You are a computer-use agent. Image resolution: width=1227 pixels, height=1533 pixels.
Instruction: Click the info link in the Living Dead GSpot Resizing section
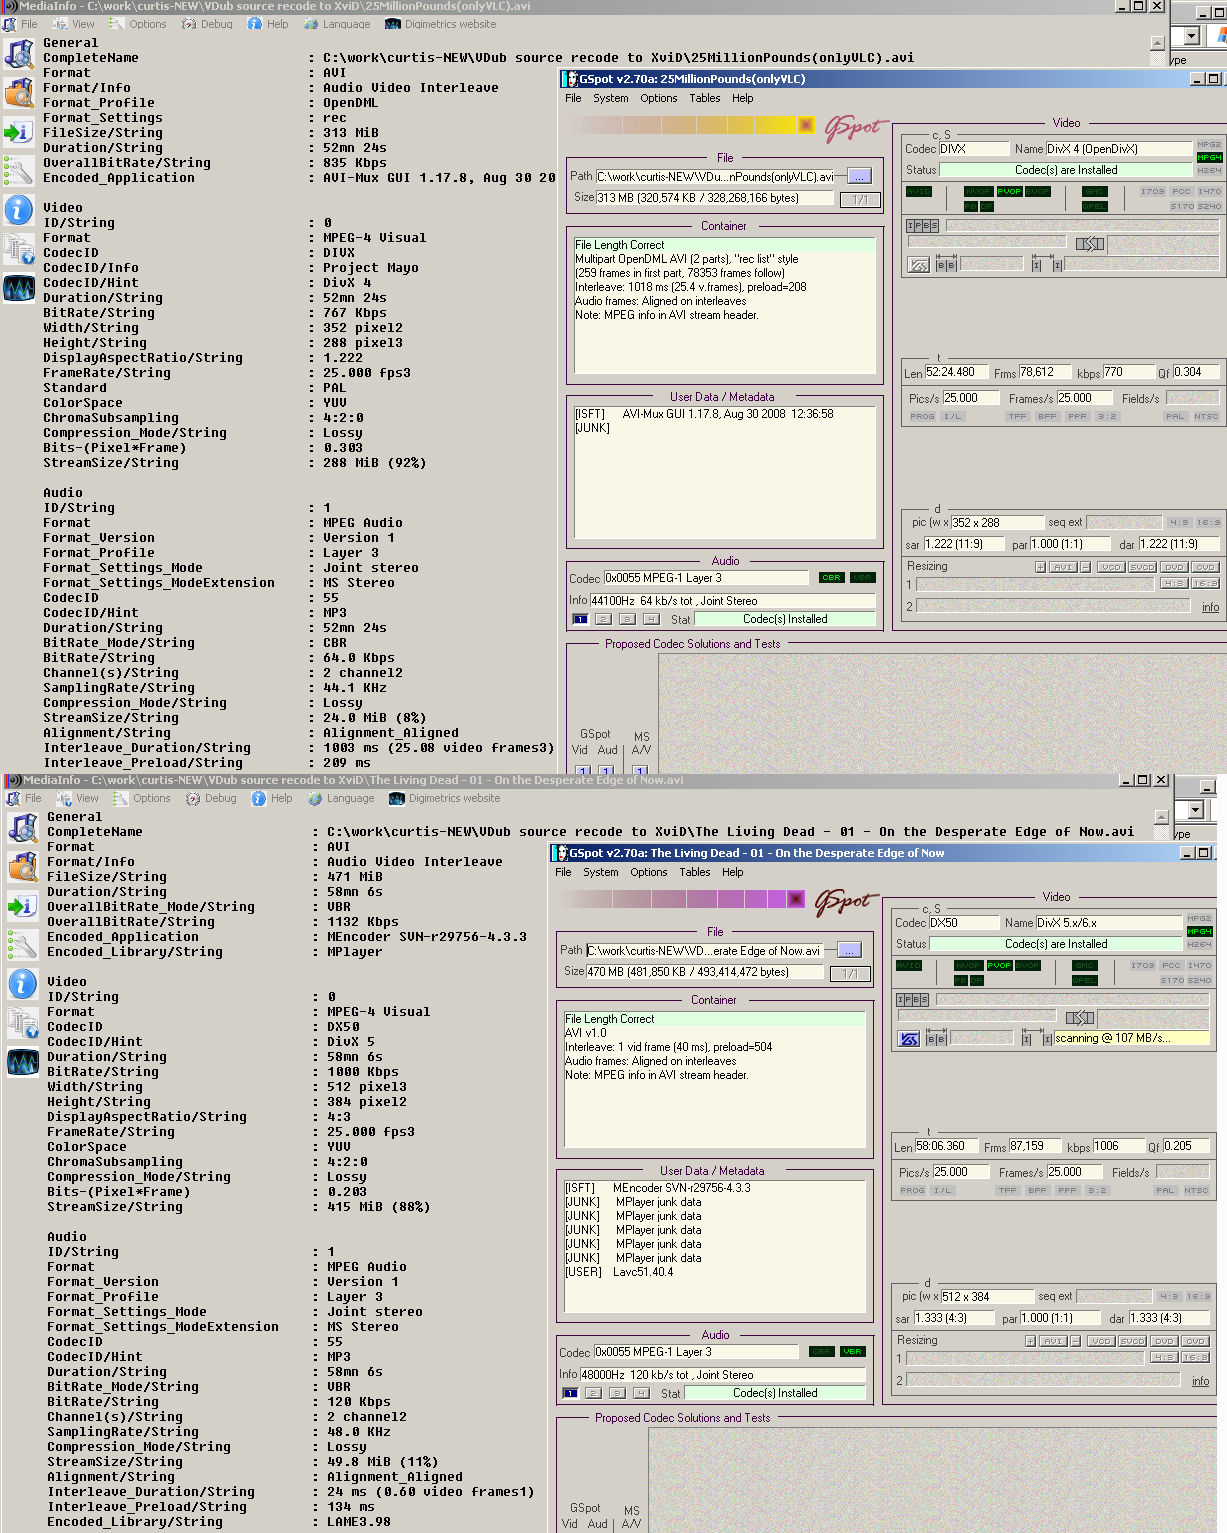(1200, 1381)
